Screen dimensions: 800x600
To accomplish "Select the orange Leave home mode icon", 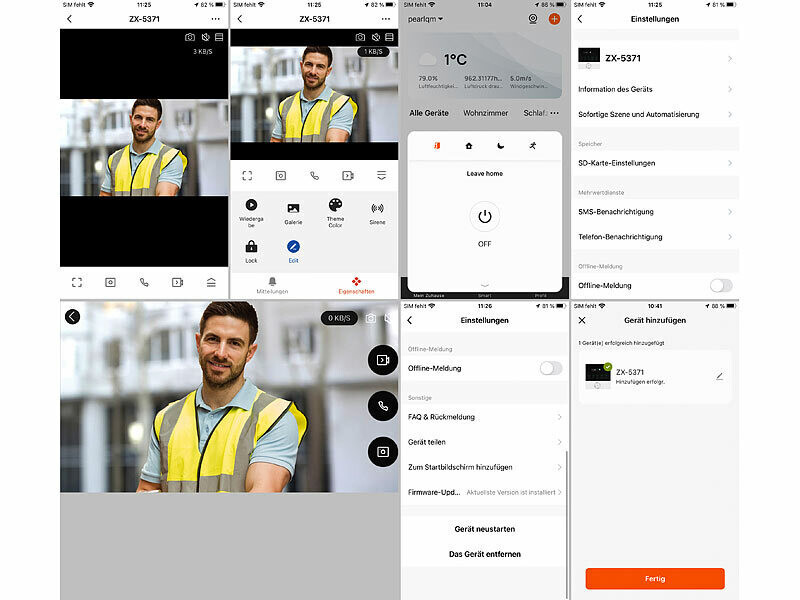I will 437,146.
